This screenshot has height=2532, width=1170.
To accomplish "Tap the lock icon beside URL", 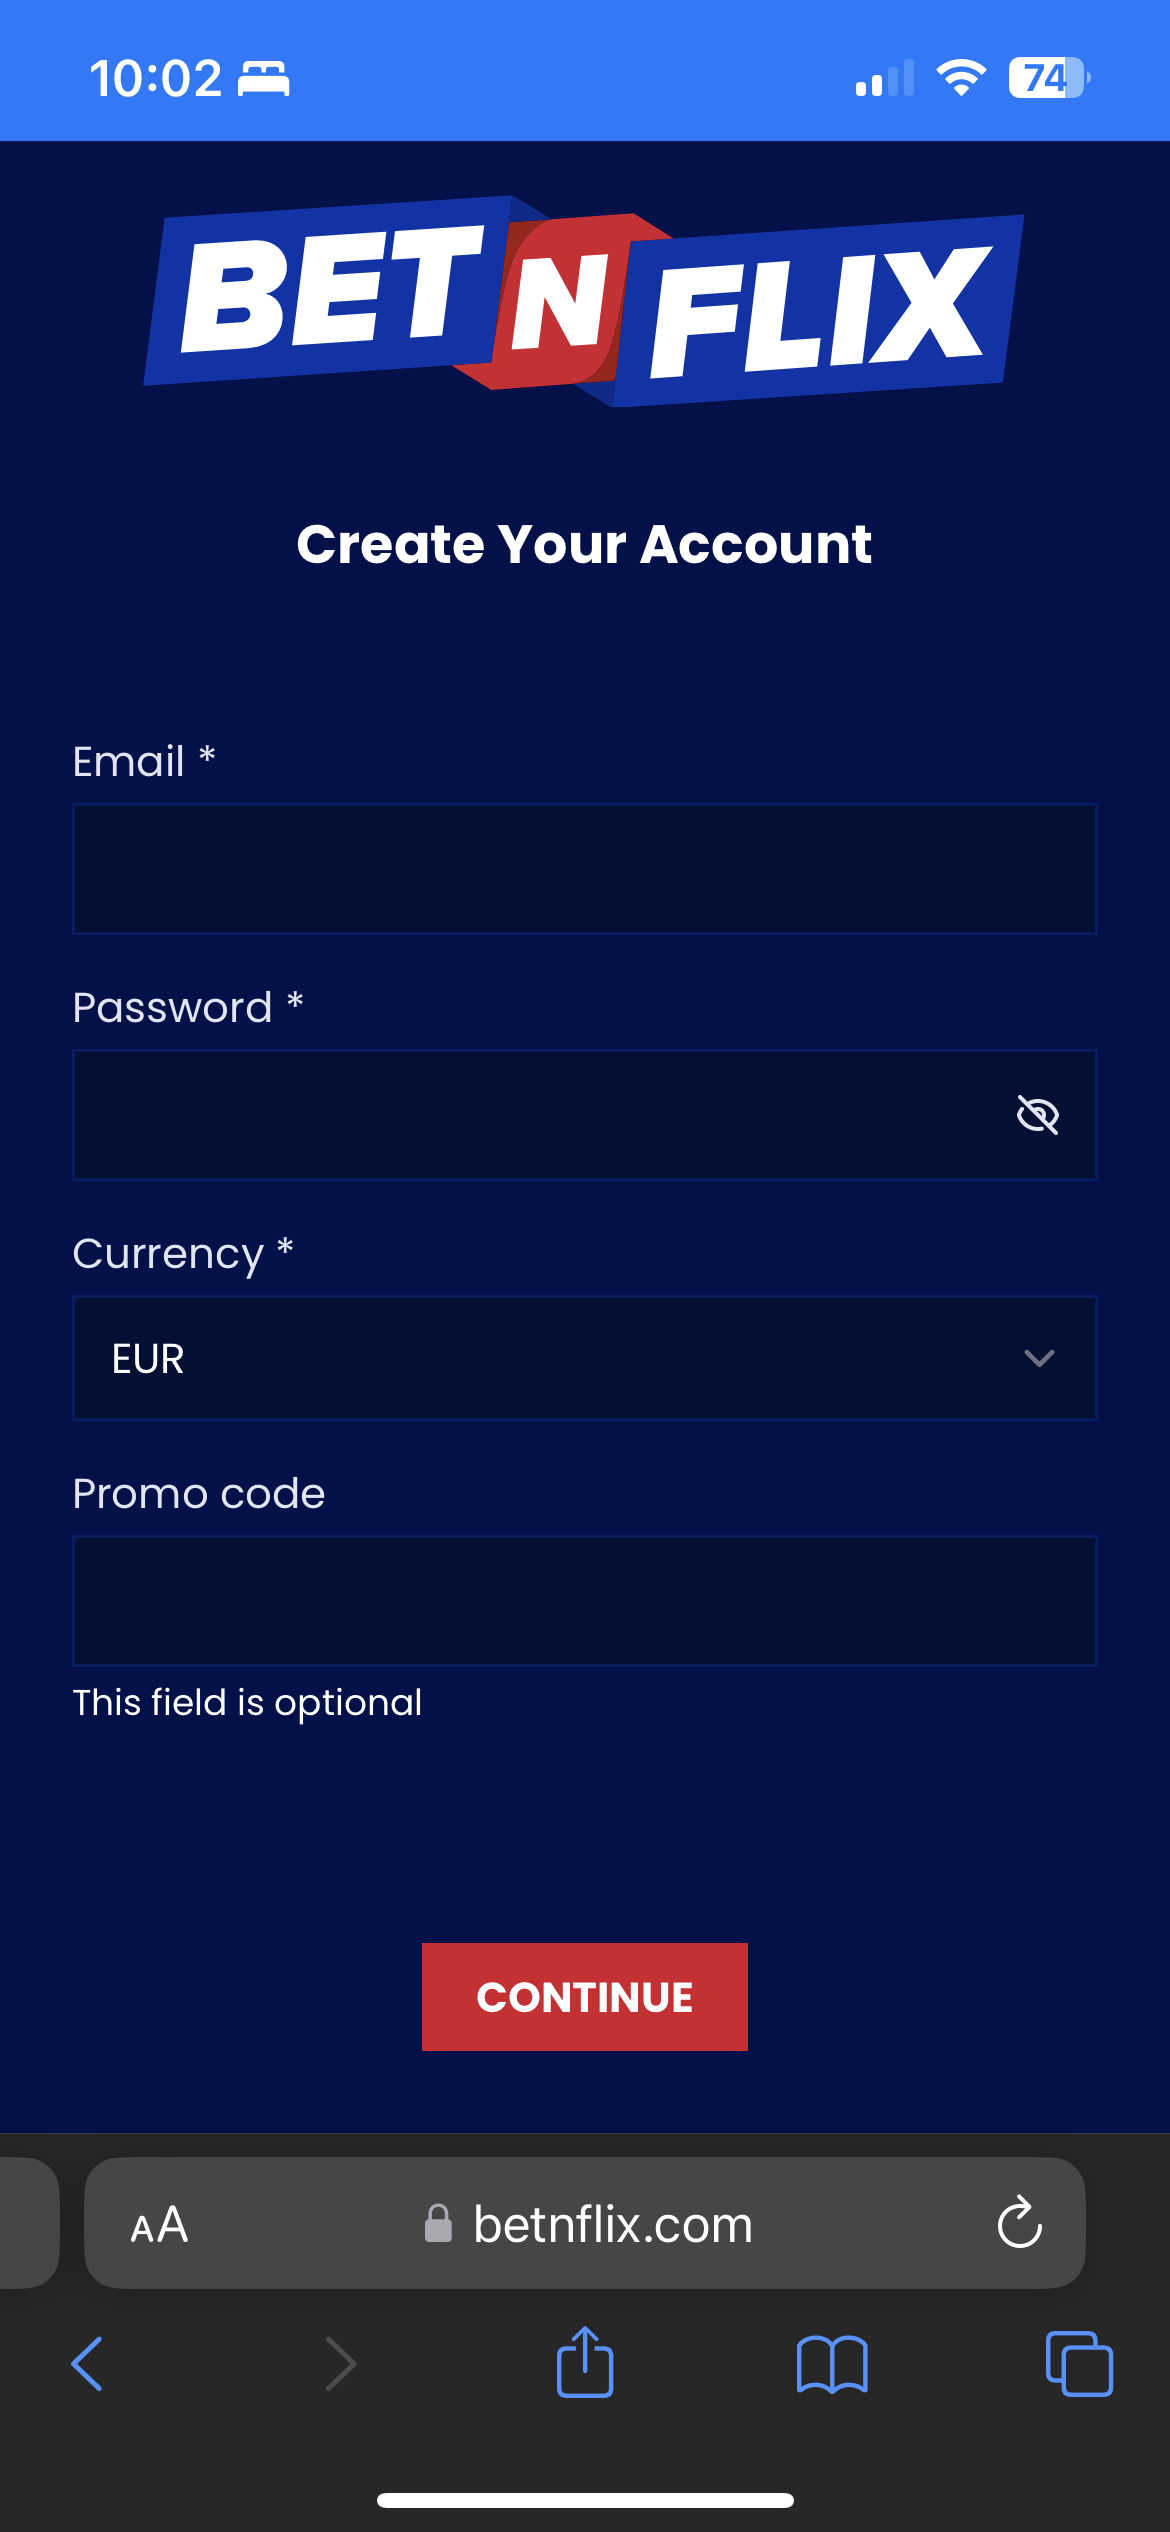I will [x=438, y=2224].
